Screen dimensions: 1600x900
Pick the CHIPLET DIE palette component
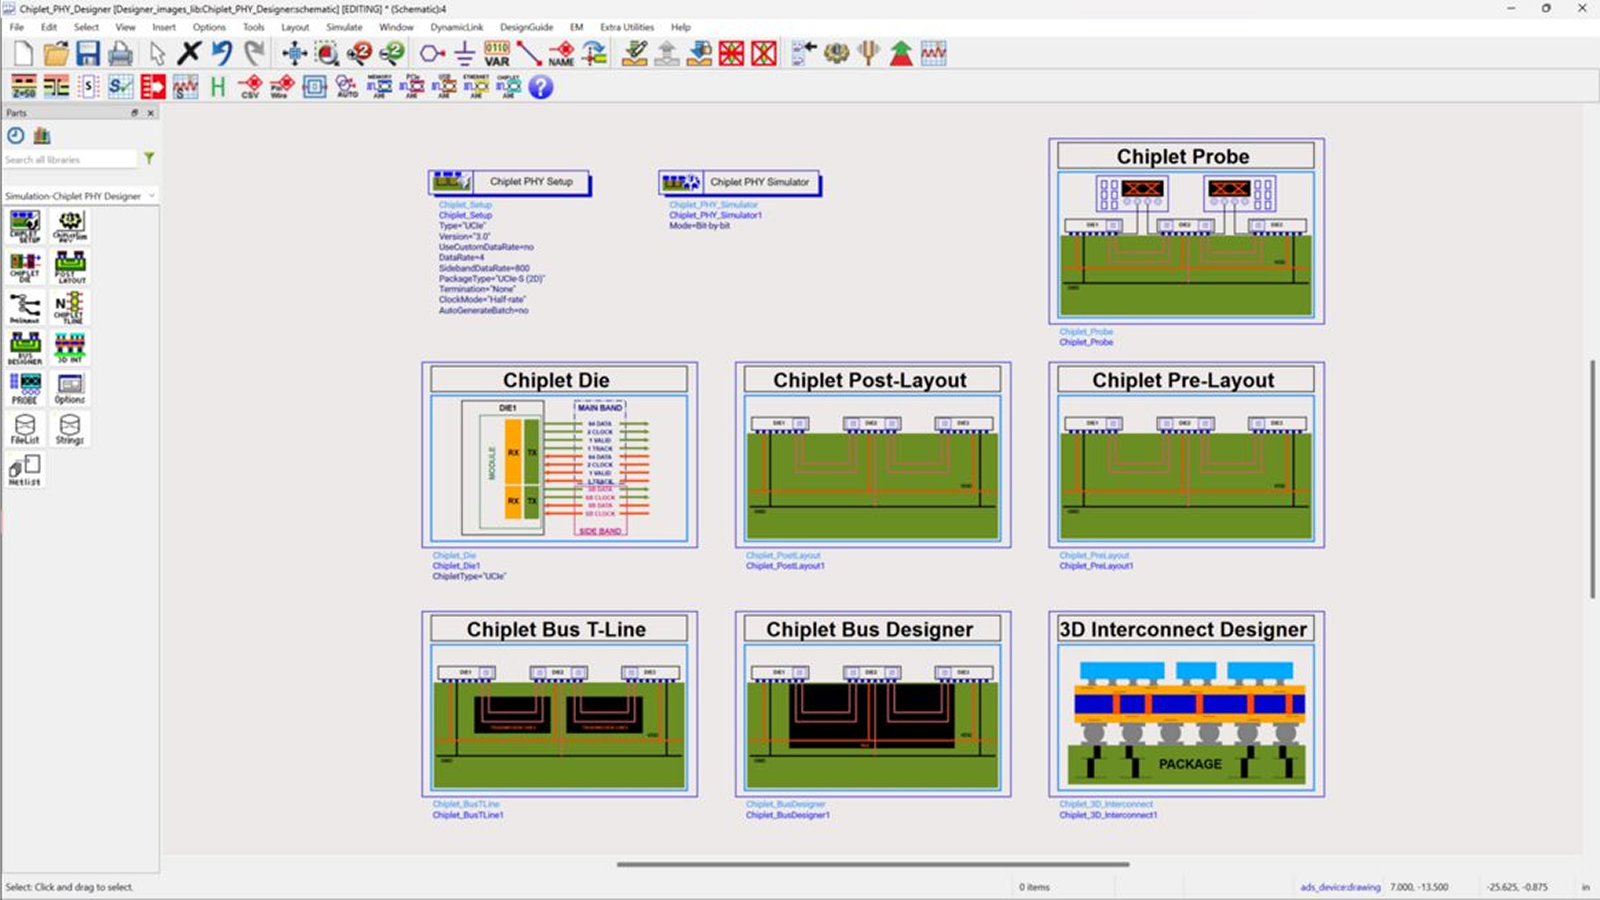pos(25,266)
